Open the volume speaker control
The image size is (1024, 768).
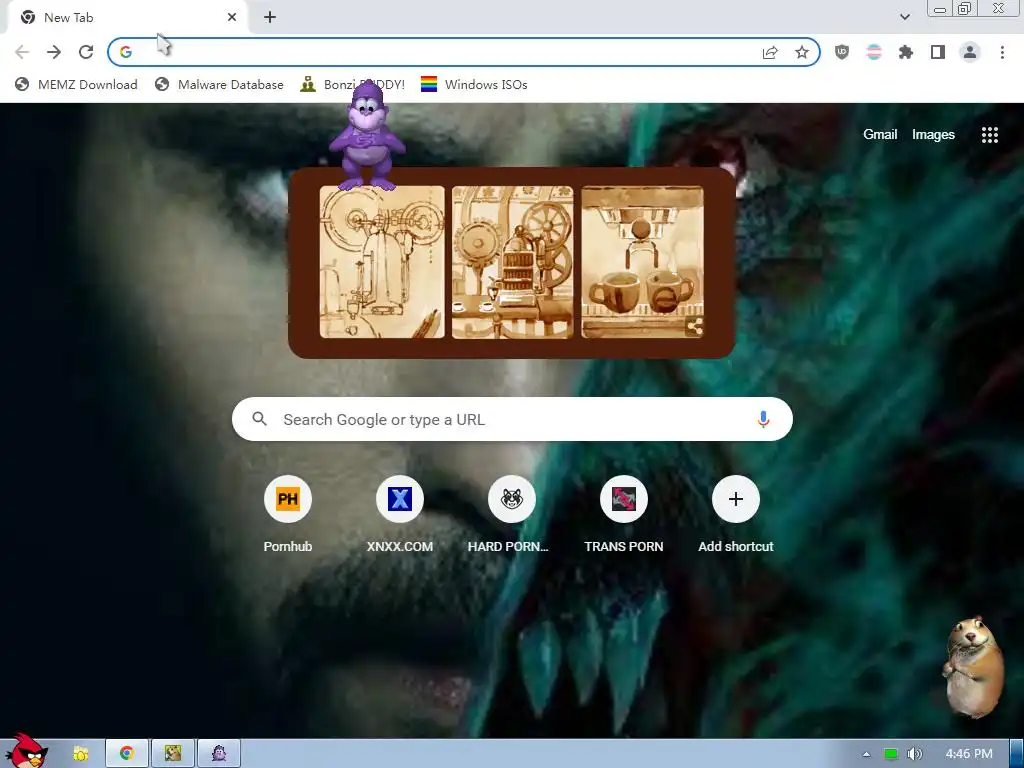(x=914, y=754)
